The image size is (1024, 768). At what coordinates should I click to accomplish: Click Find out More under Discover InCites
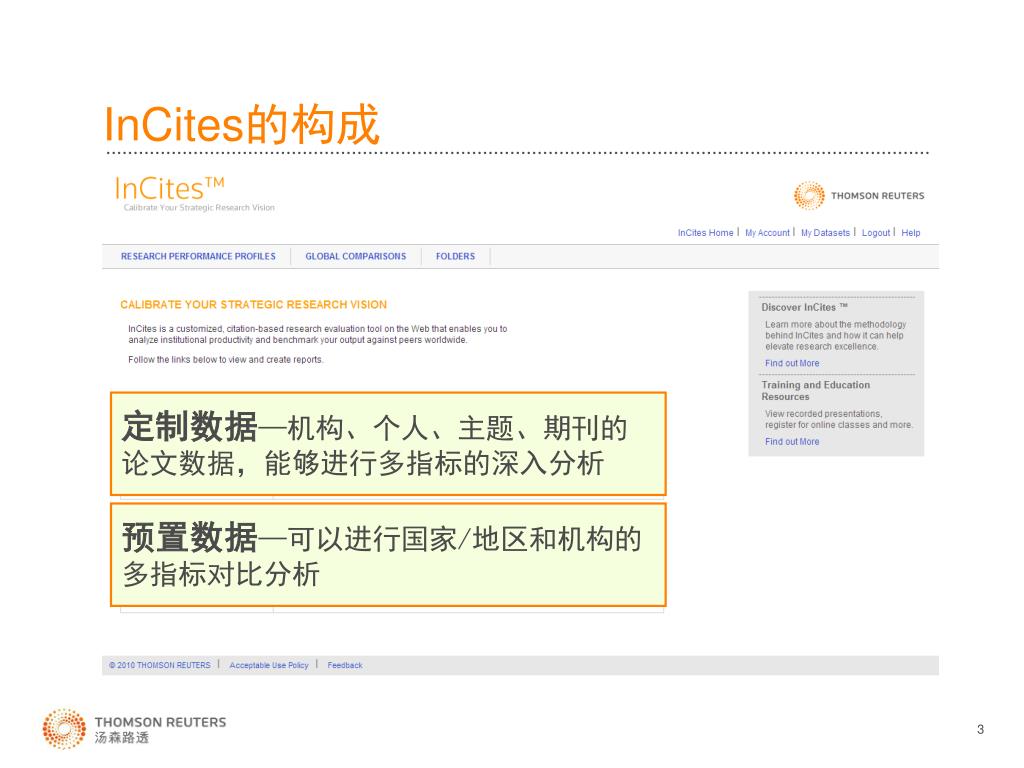(792, 363)
